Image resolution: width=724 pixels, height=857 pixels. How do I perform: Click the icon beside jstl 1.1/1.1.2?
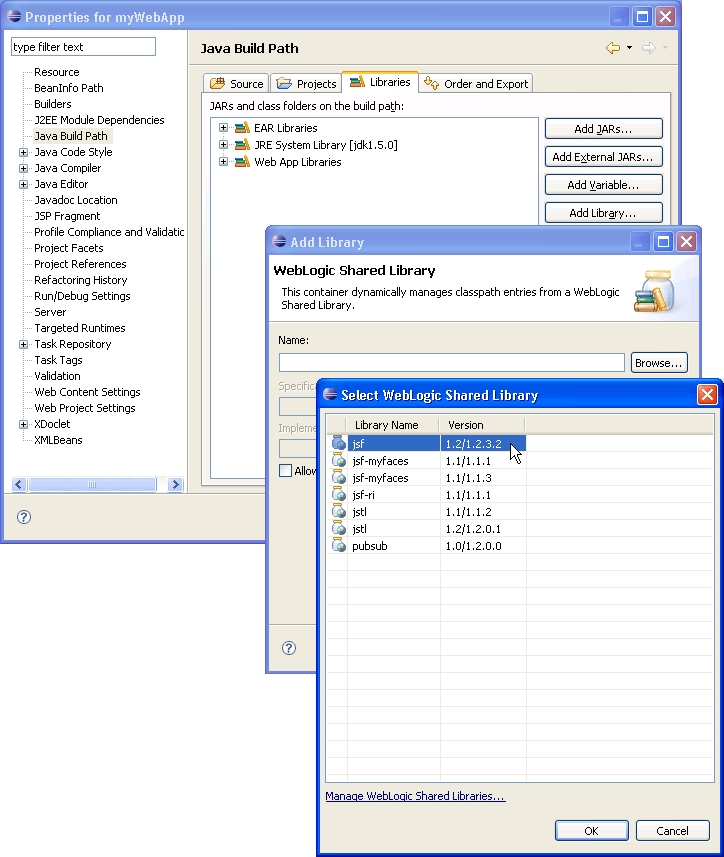click(x=339, y=511)
